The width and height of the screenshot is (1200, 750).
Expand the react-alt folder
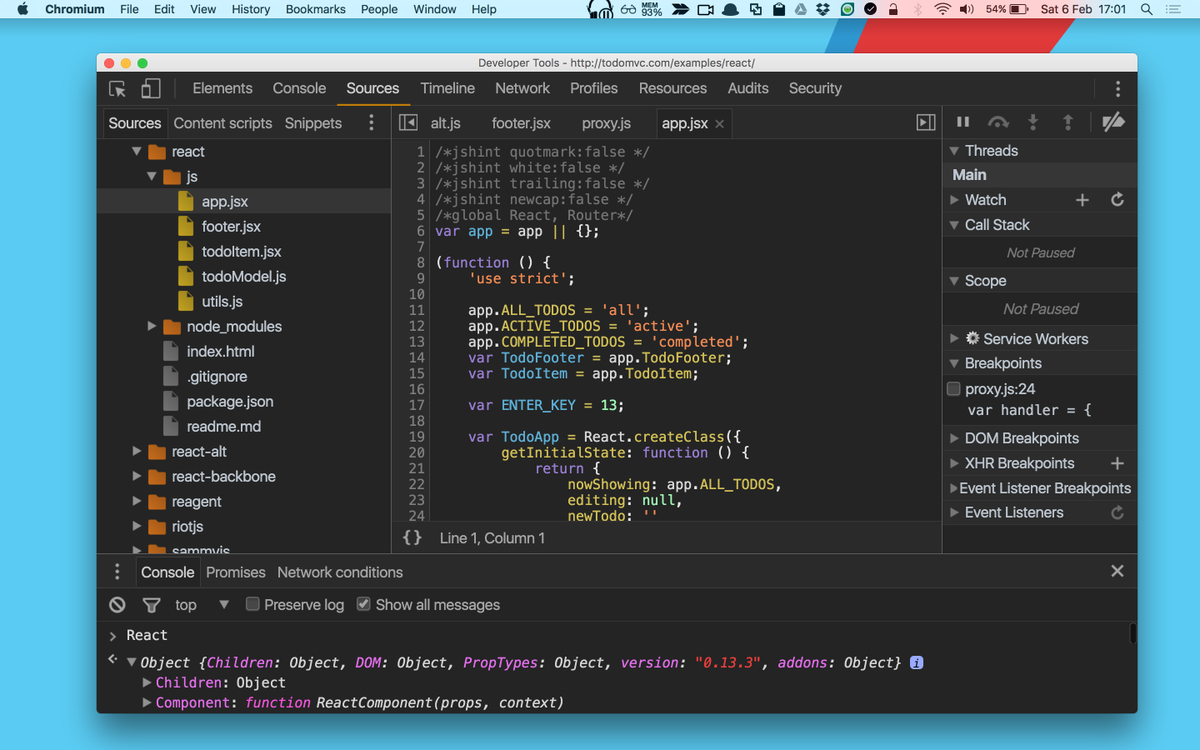(x=137, y=451)
